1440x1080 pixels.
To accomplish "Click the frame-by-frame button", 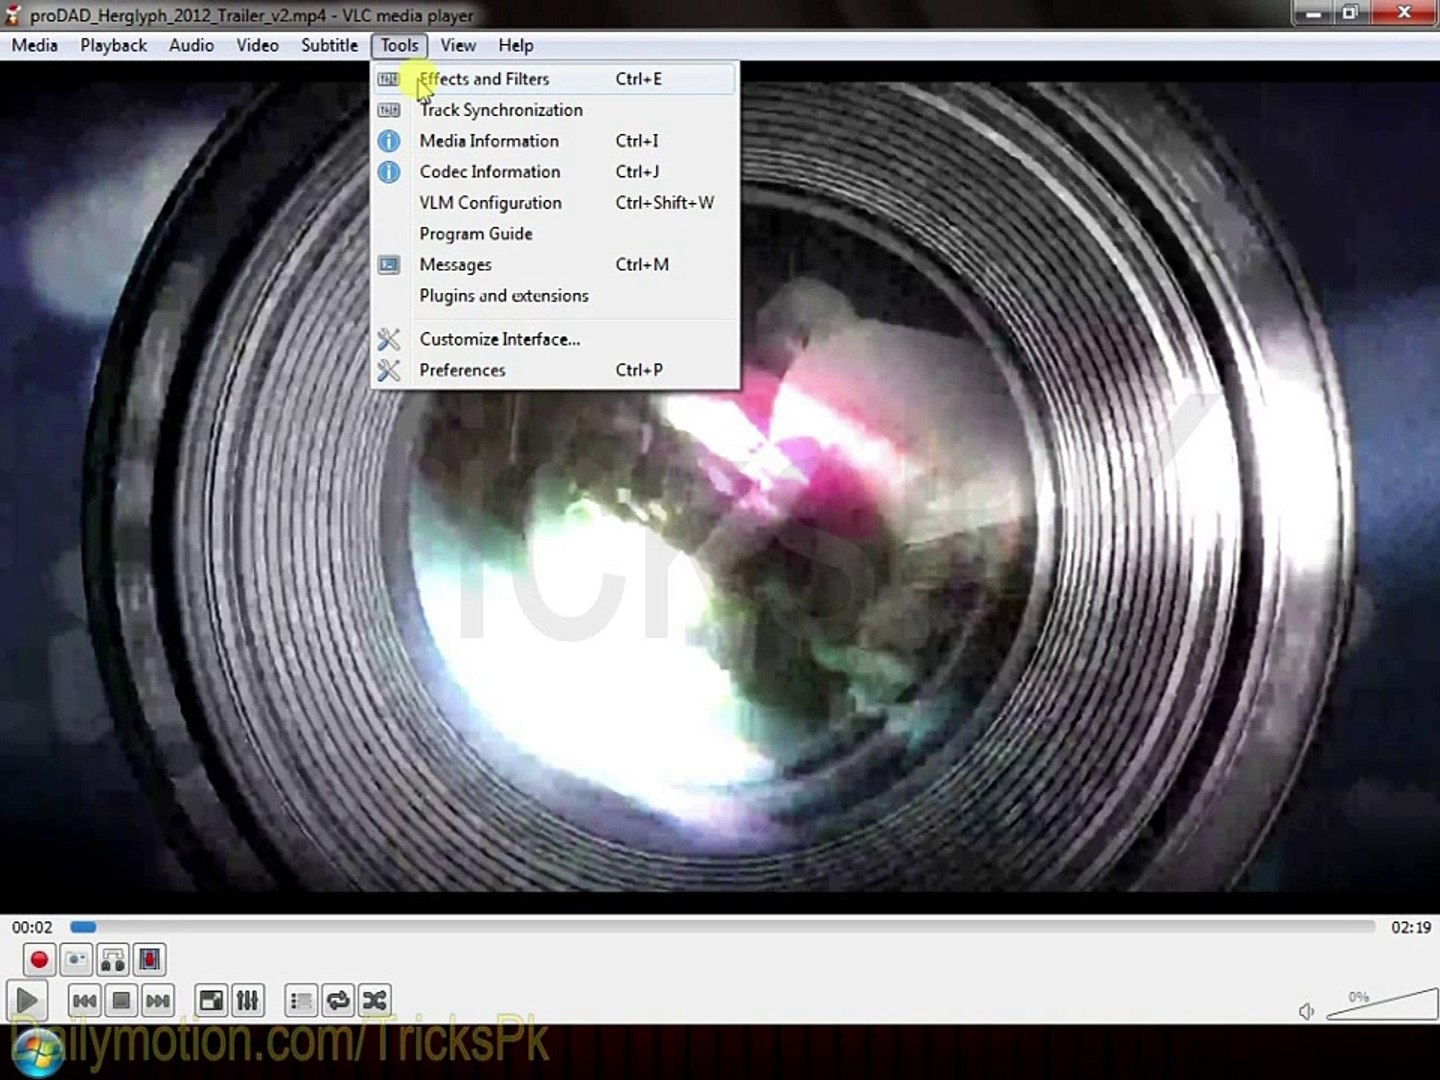I will 150,960.
